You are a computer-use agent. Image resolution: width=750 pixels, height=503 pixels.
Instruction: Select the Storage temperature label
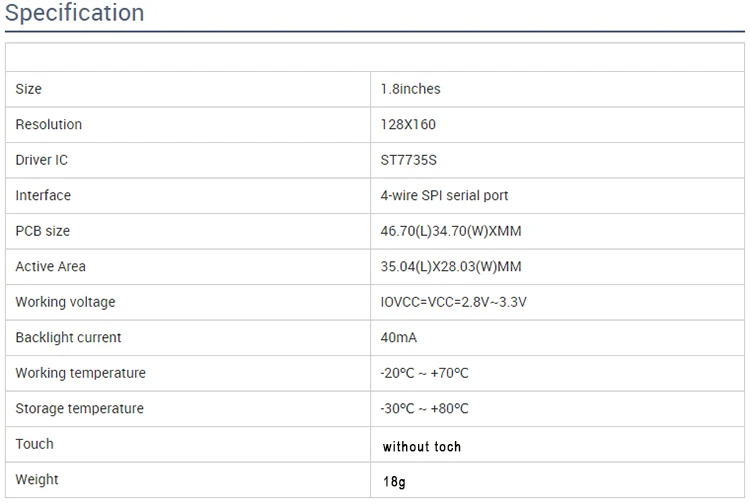[79, 409]
